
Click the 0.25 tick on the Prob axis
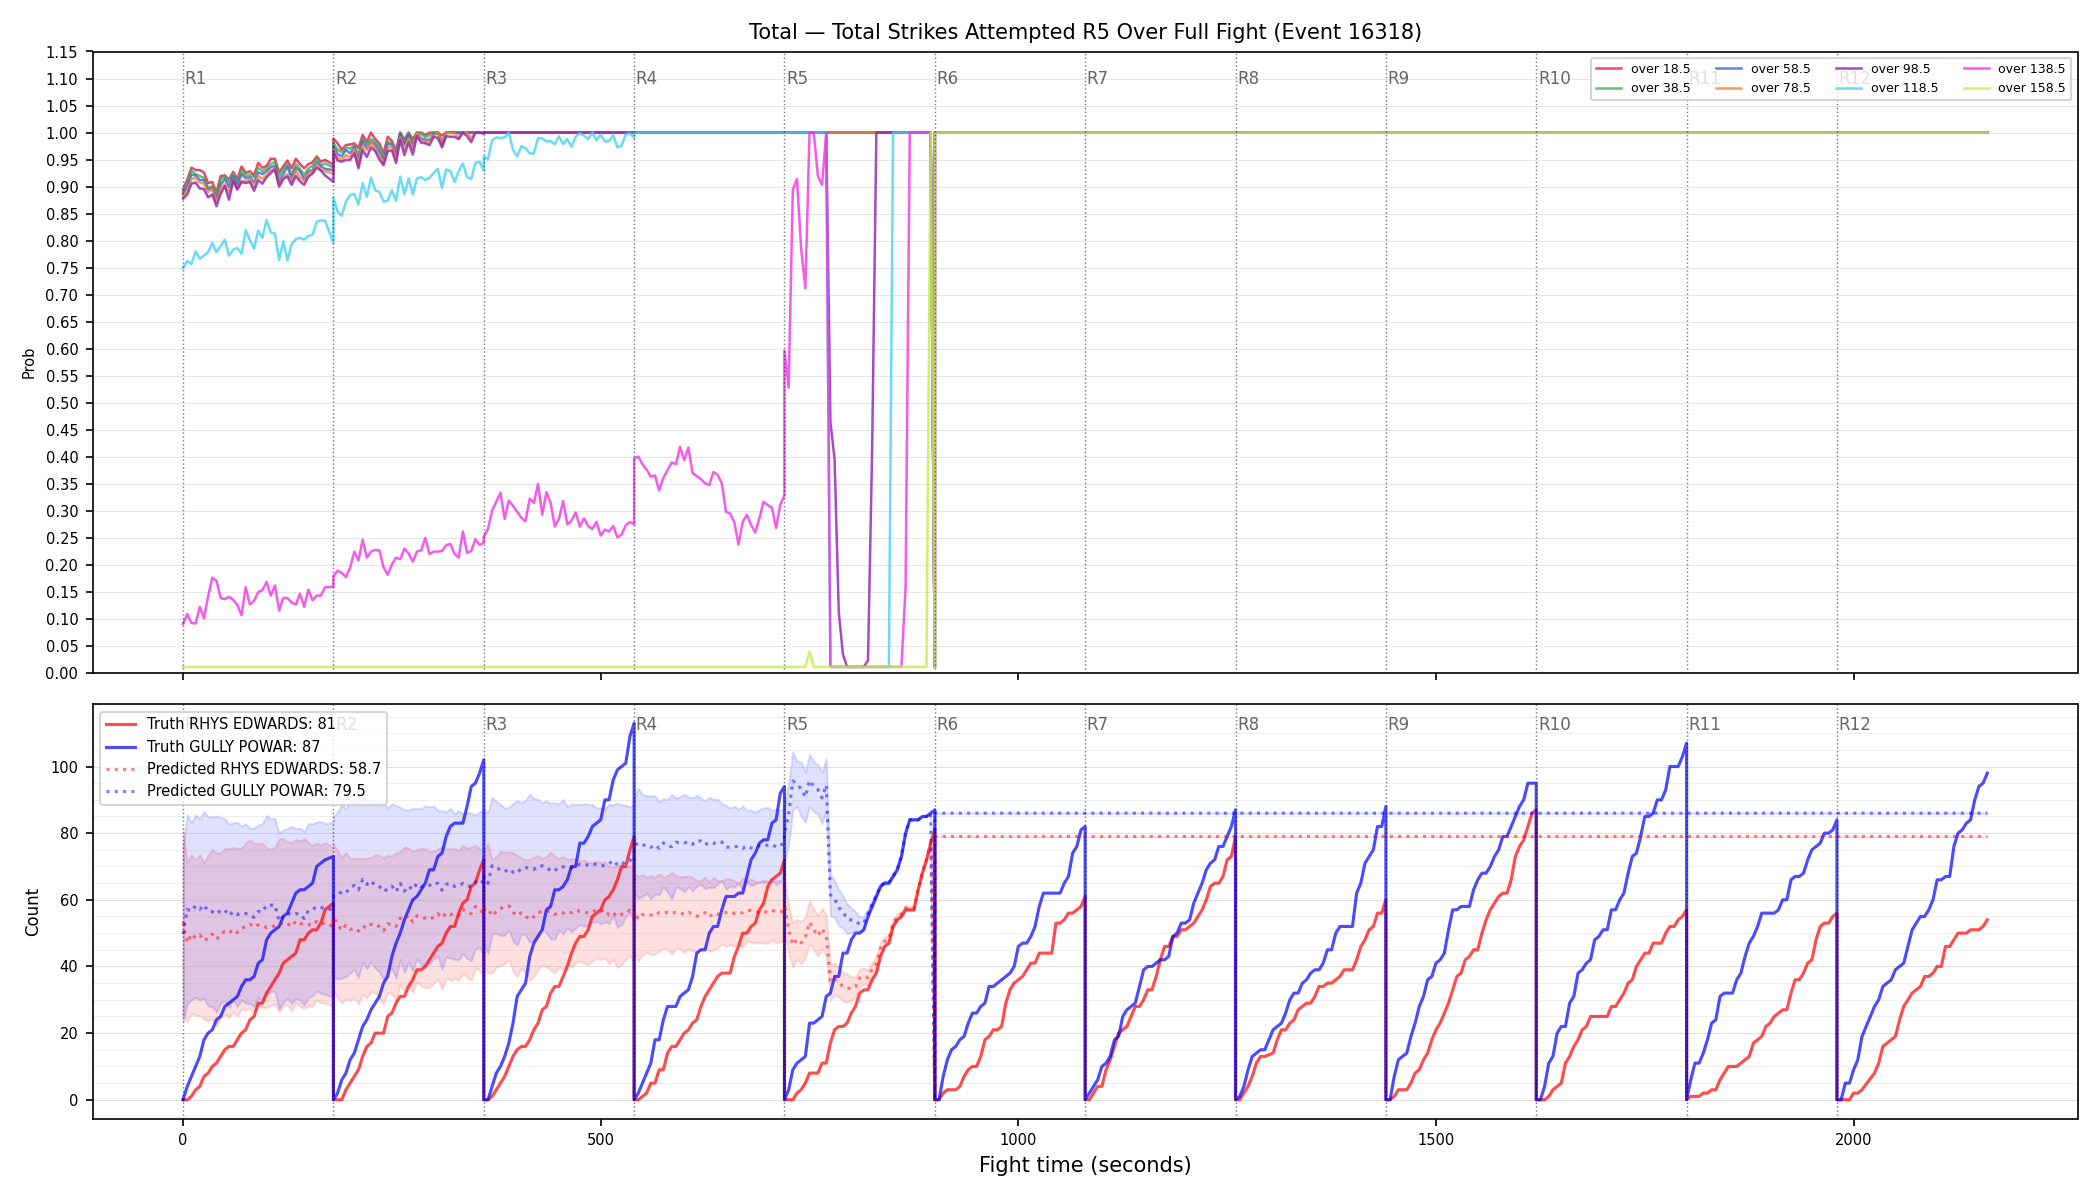(62, 538)
